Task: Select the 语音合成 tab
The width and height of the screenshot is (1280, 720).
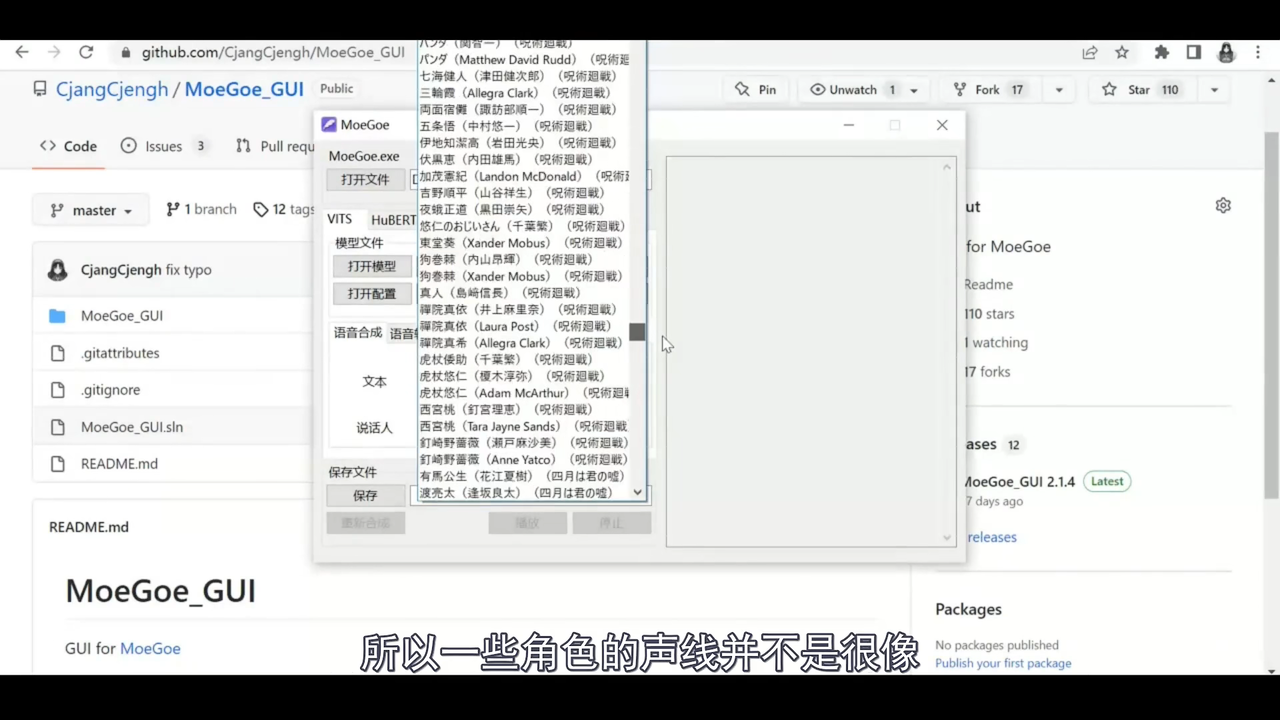Action: (357, 333)
